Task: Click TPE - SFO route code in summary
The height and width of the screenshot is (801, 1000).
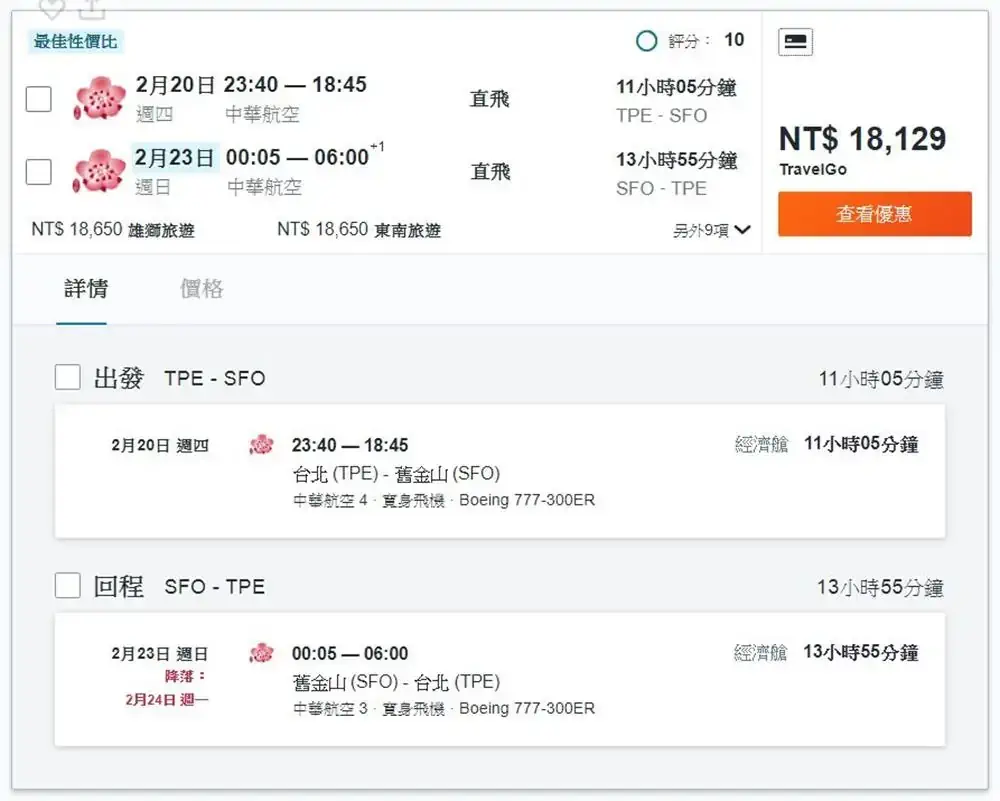Action: coord(661,116)
